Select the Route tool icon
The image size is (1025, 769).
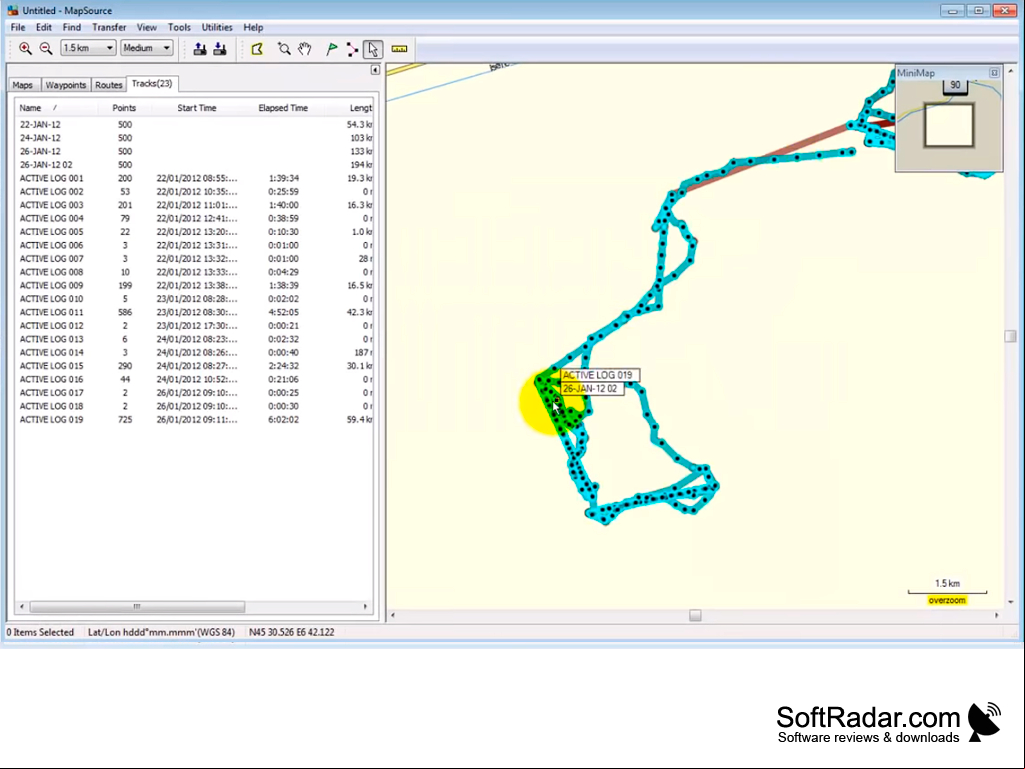point(352,48)
